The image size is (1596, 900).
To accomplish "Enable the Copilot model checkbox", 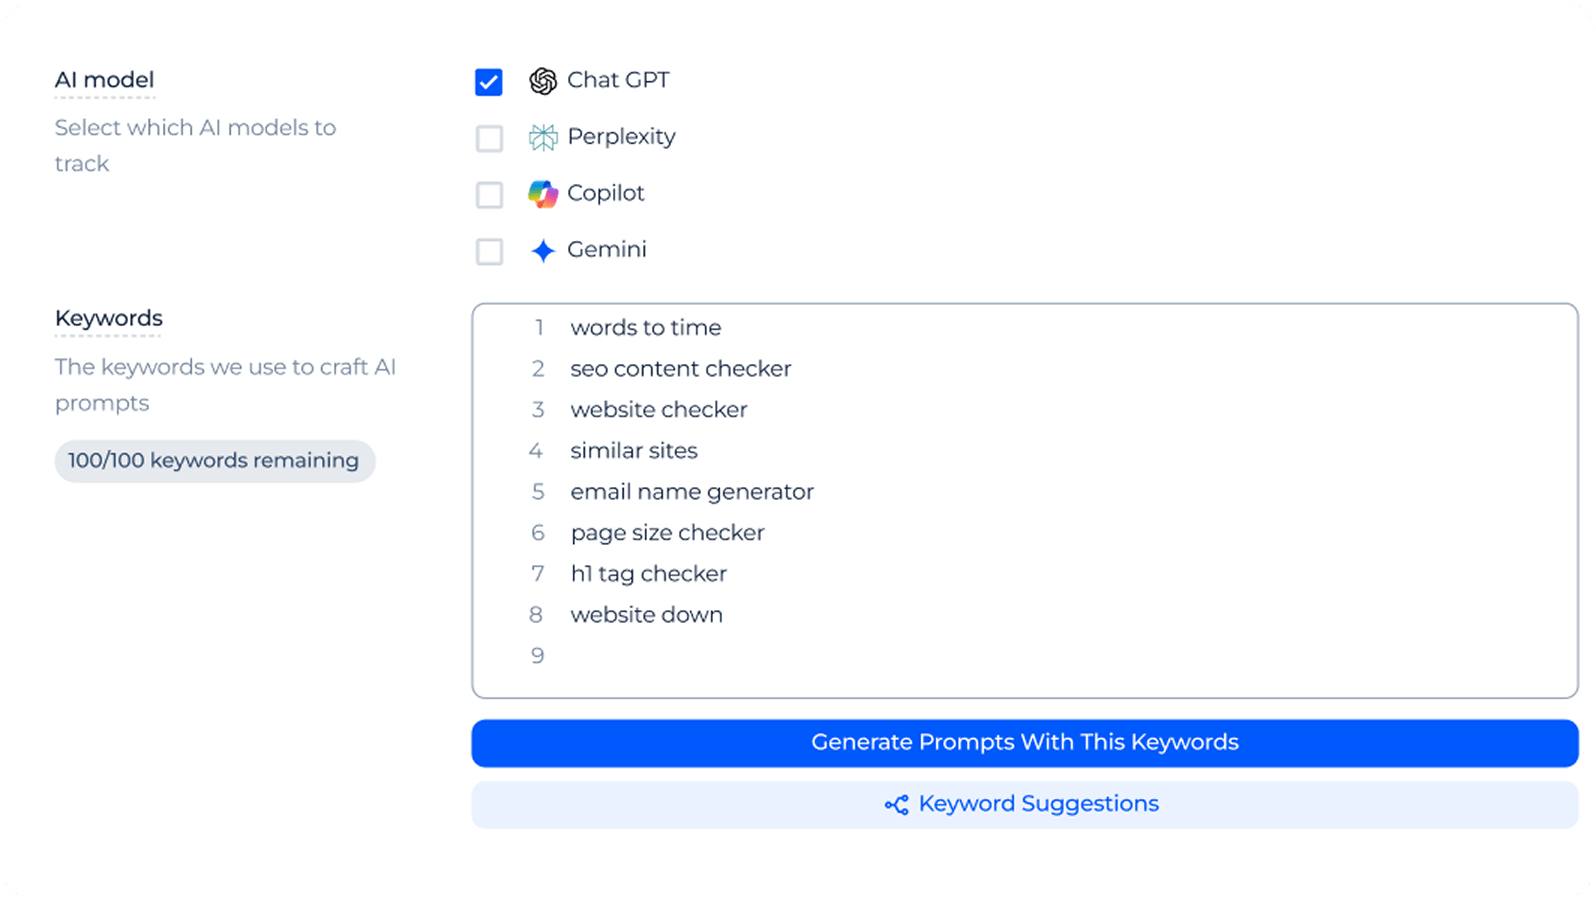I will [x=489, y=195].
